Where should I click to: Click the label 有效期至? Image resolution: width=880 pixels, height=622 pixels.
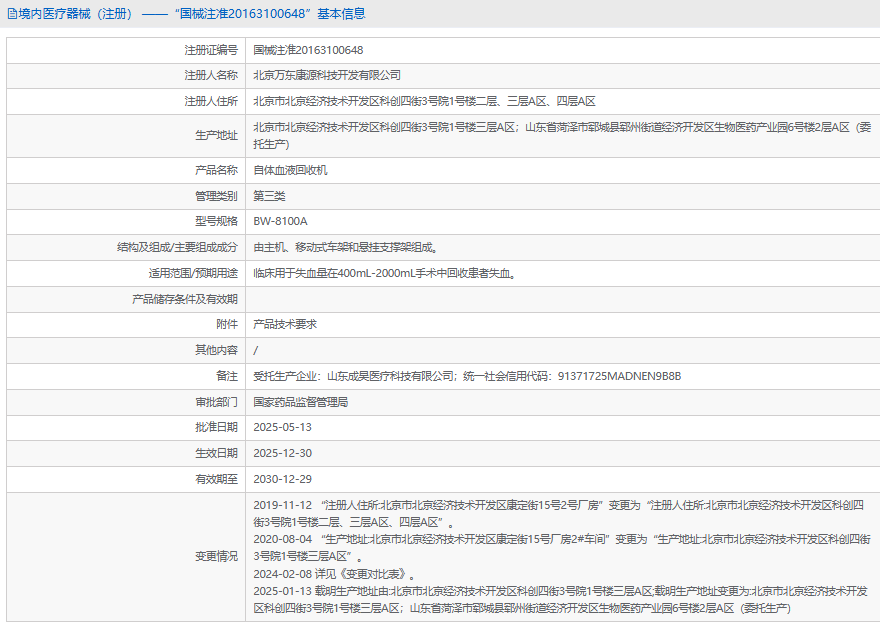[x=217, y=479]
